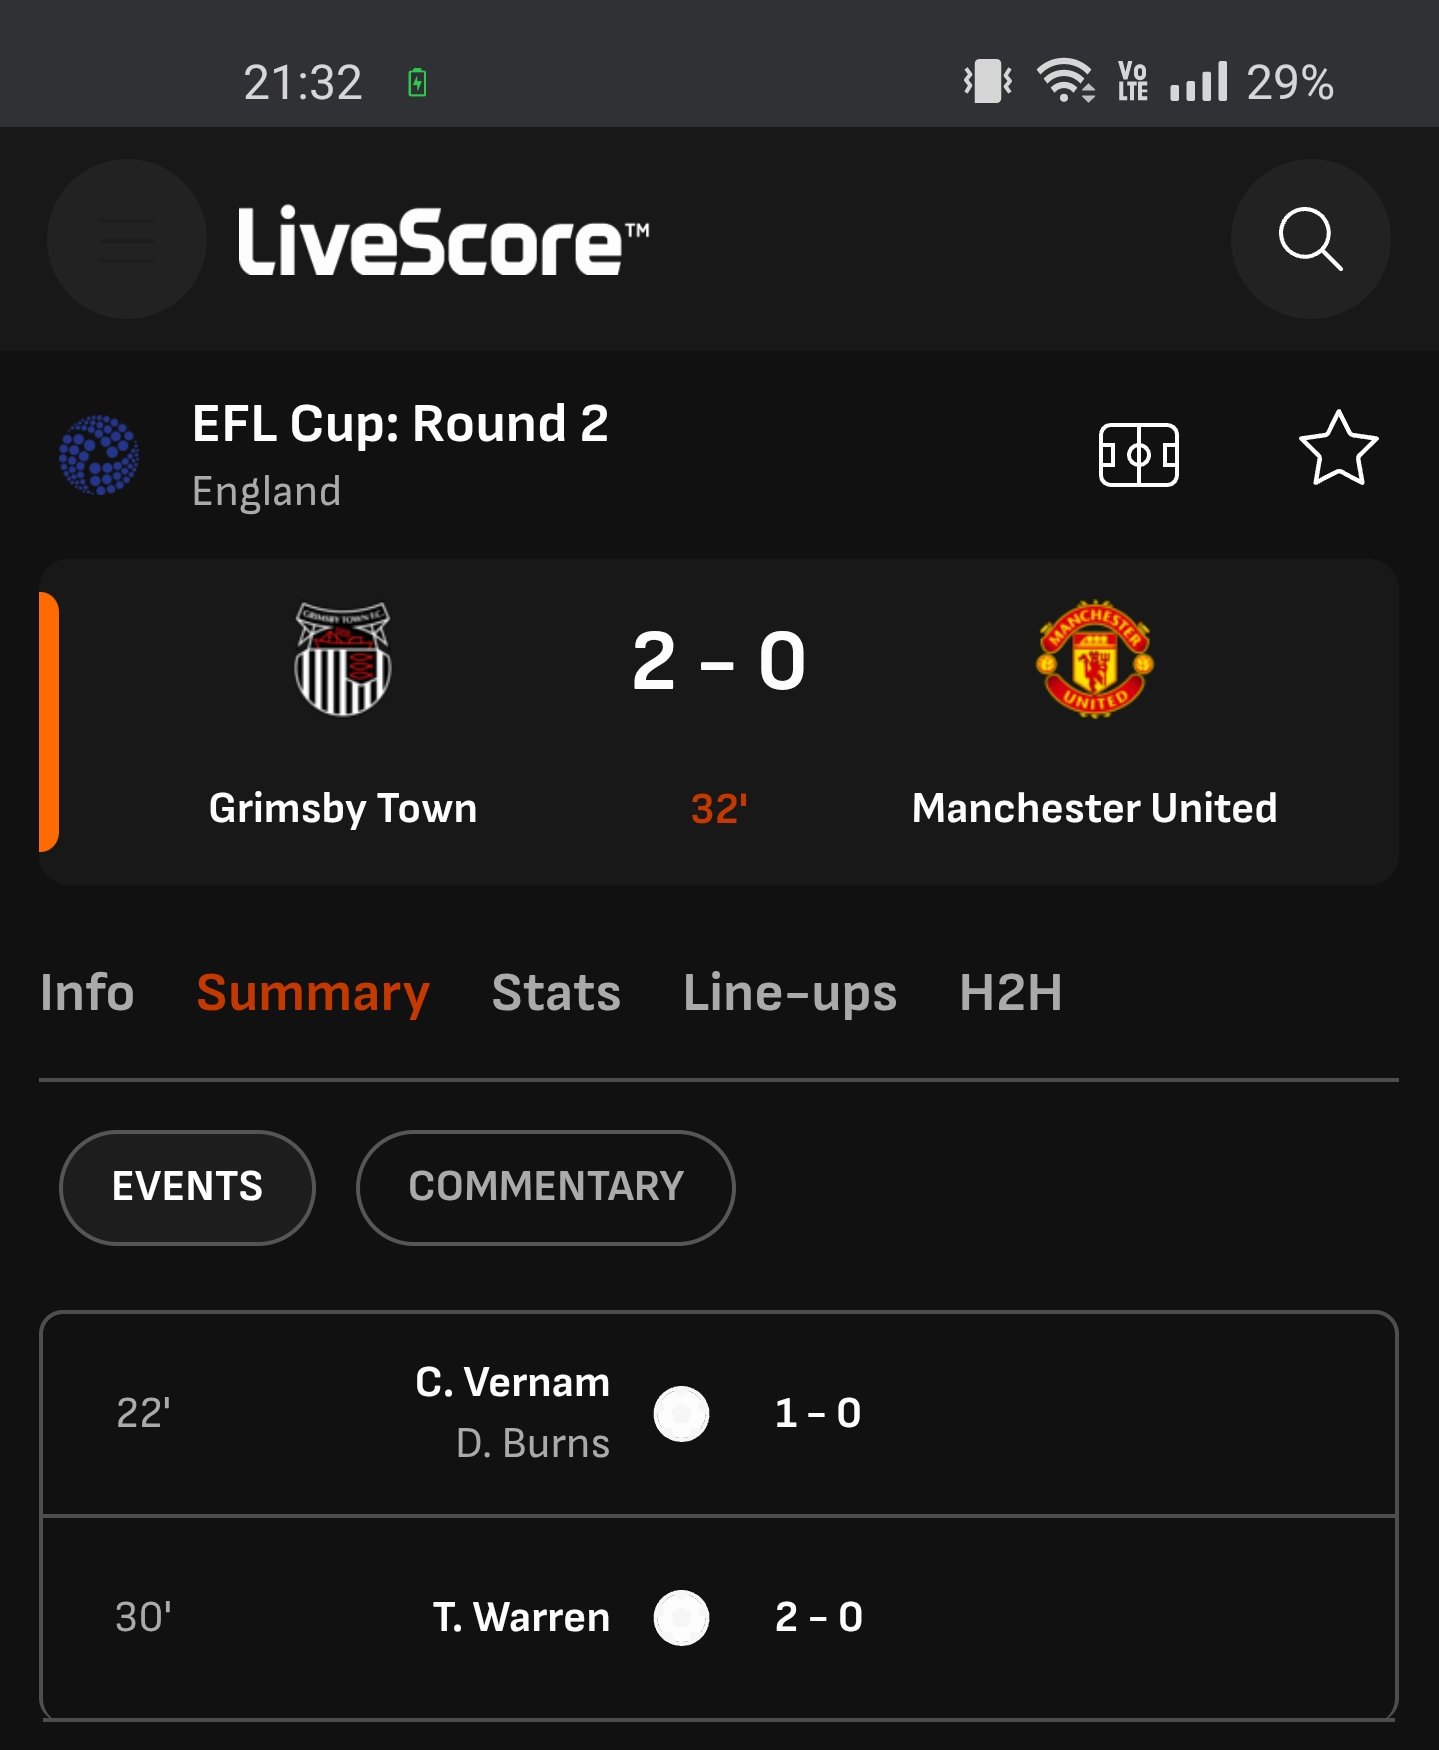1439x1750 pixels.
Task: Tap the search magnifier icon
Action: (1310, 239)
